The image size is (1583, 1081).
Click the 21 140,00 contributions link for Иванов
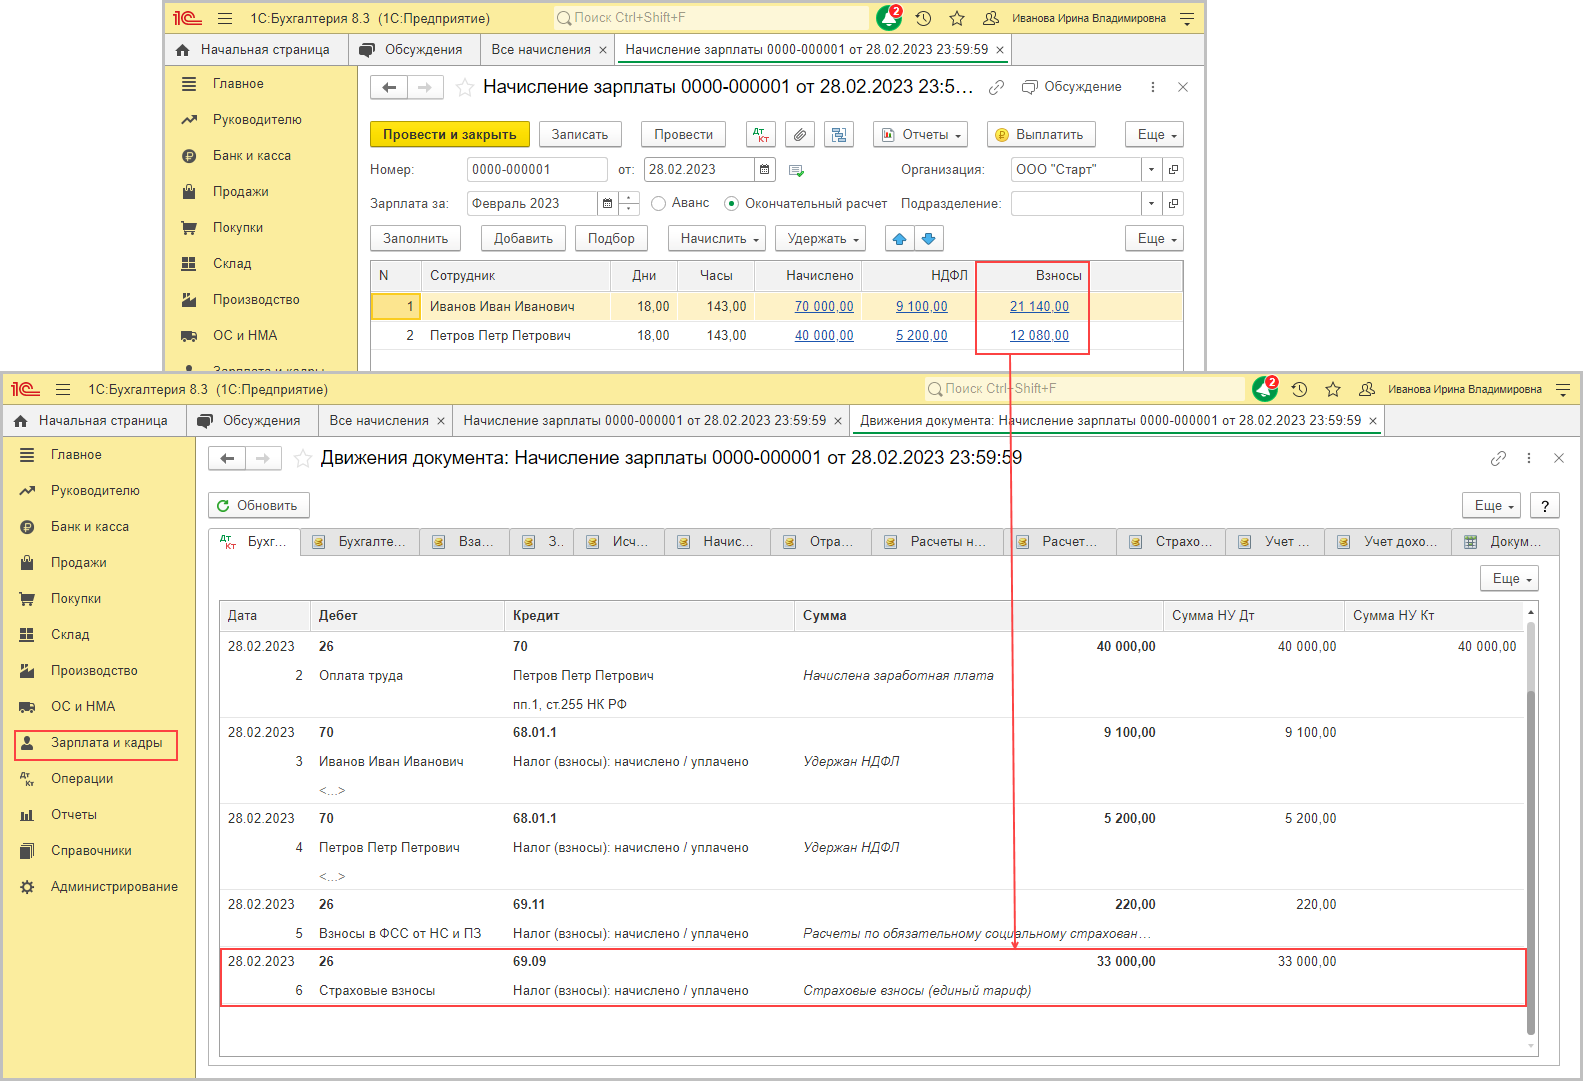tap(1039, 307)
